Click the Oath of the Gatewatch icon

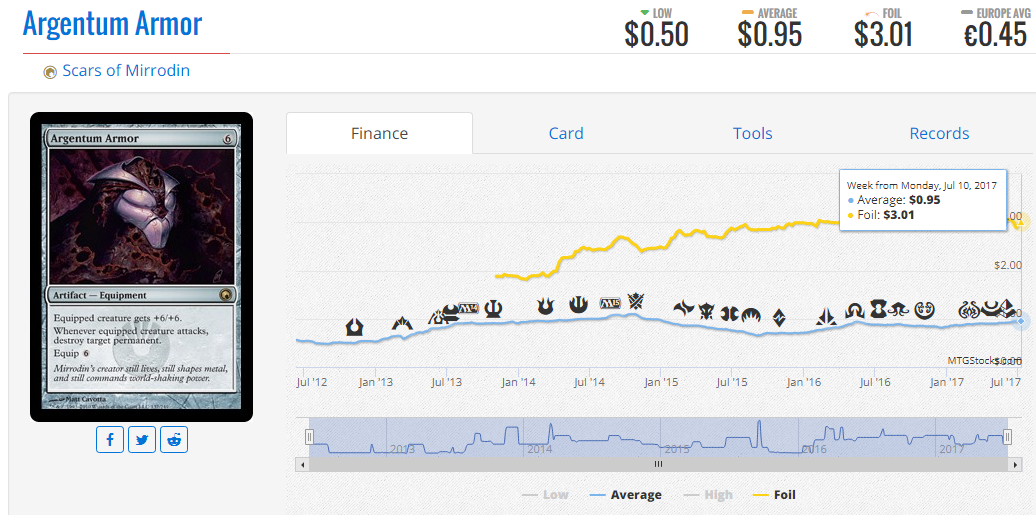pos(827,316)
